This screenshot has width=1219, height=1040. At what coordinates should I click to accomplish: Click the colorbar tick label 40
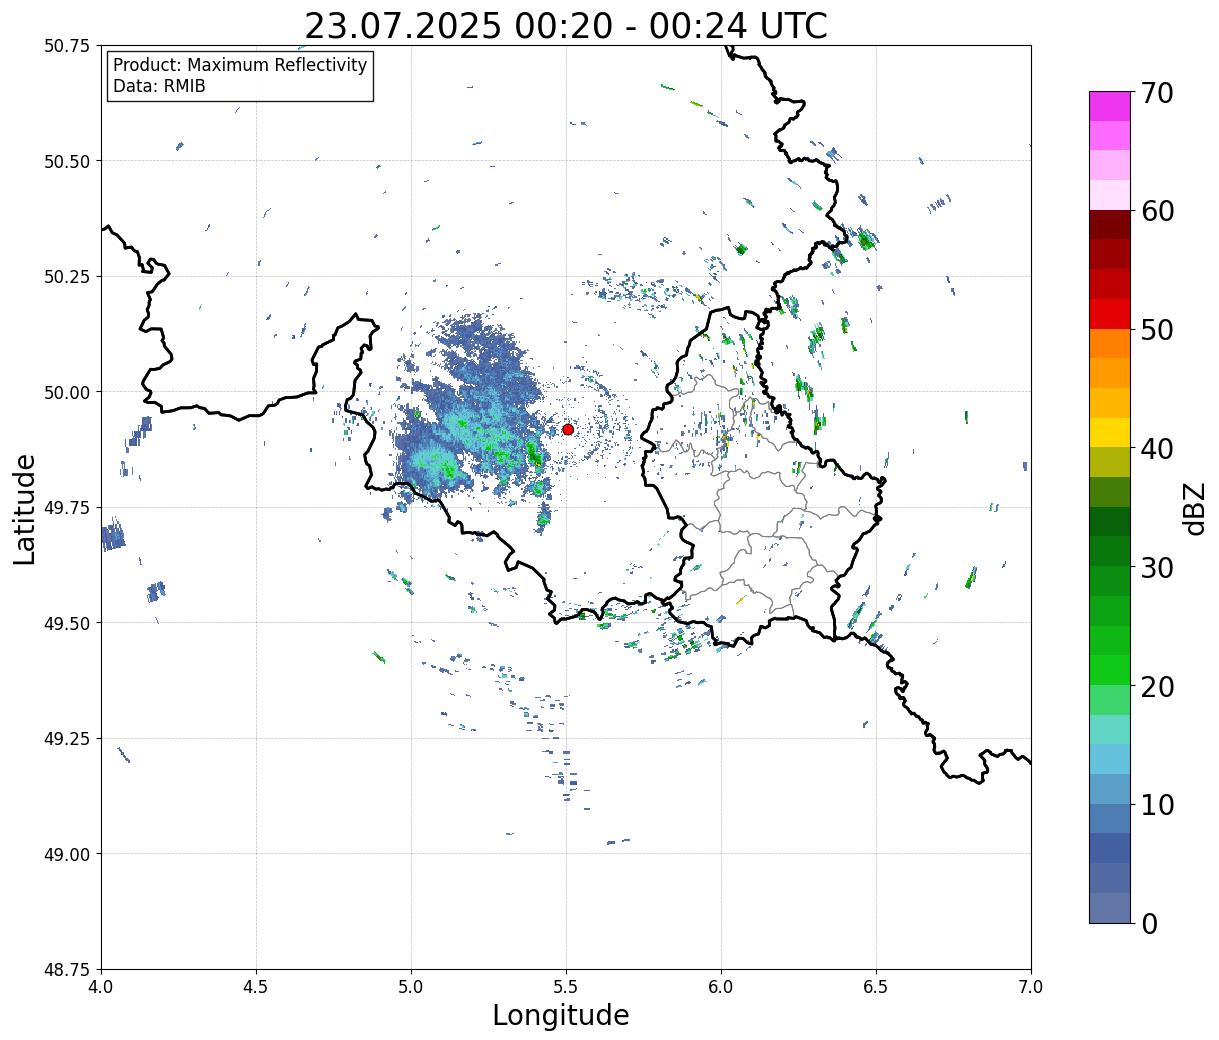pos(1157,449)
